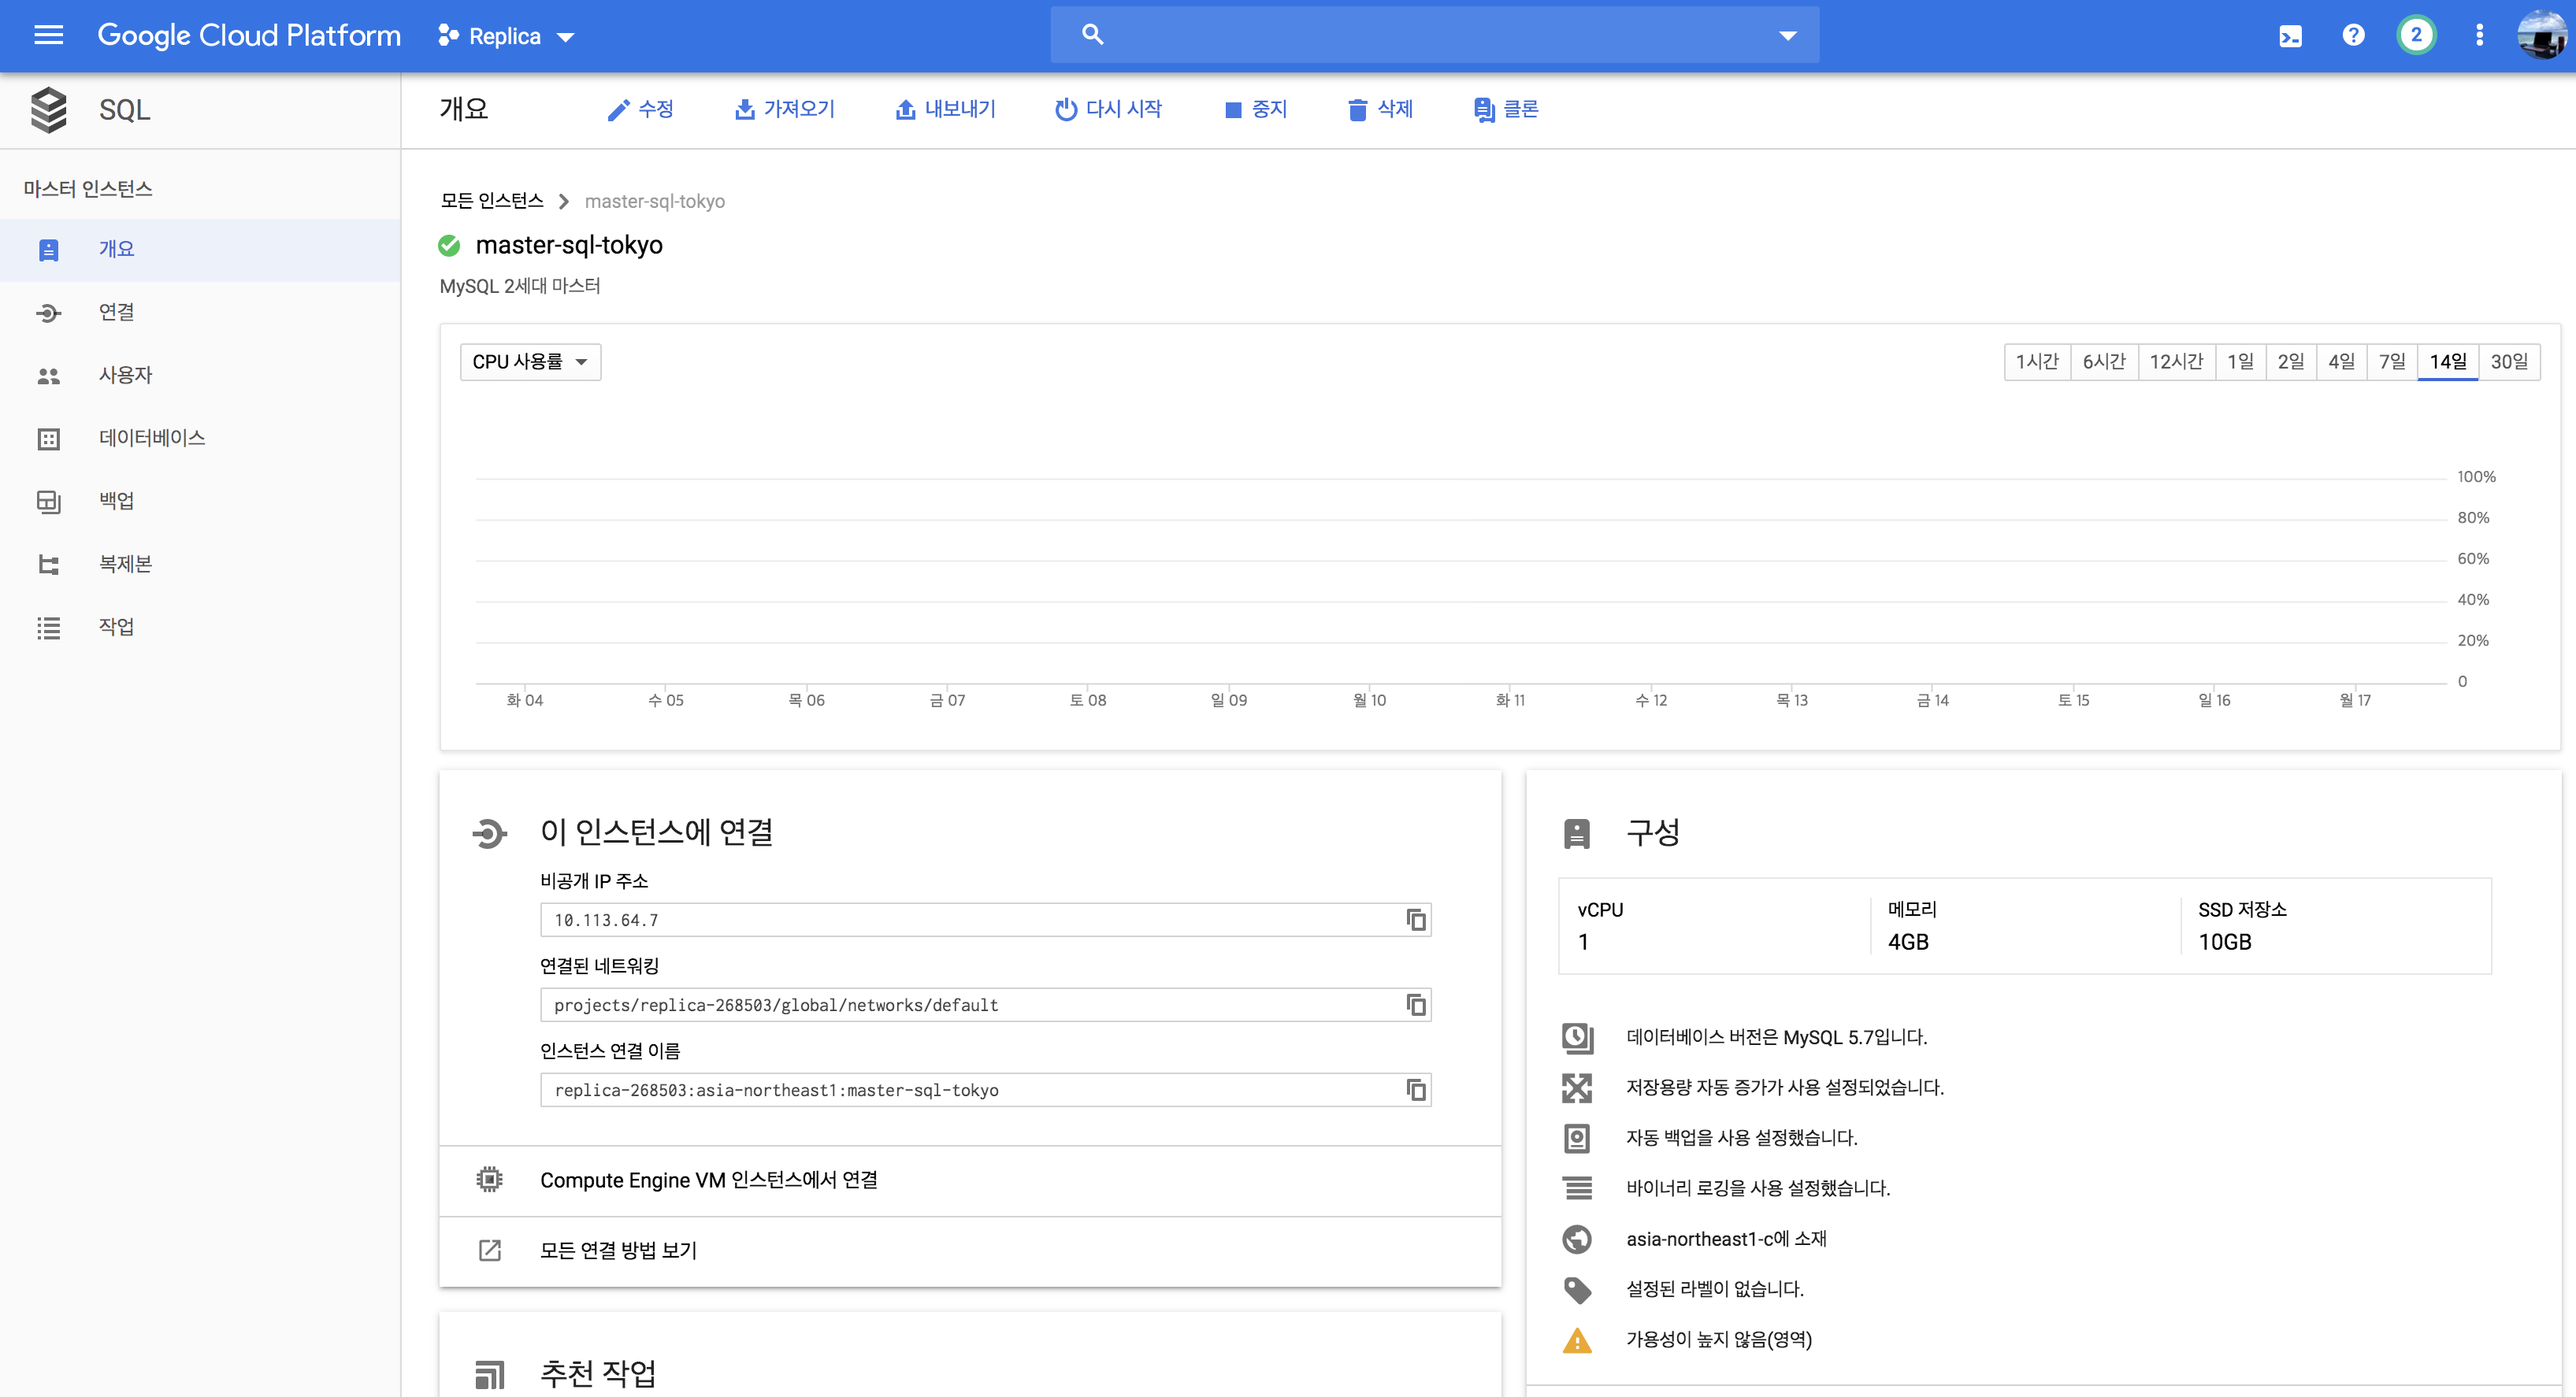Switch chart range to 30일
The height and width of the screenshot is (1397, 2576).
(2509, 361)
